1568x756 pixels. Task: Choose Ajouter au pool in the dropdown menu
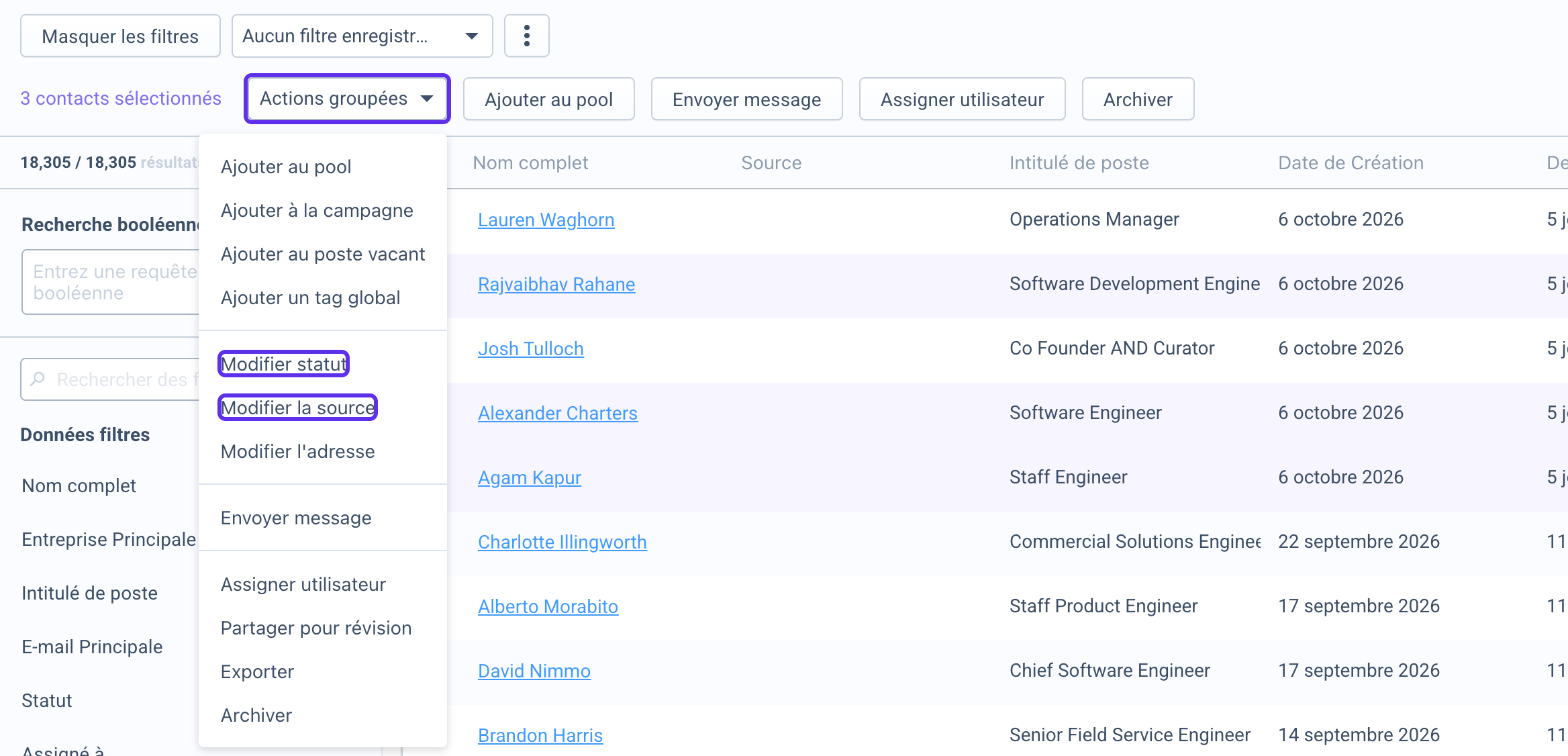point(286,167)
